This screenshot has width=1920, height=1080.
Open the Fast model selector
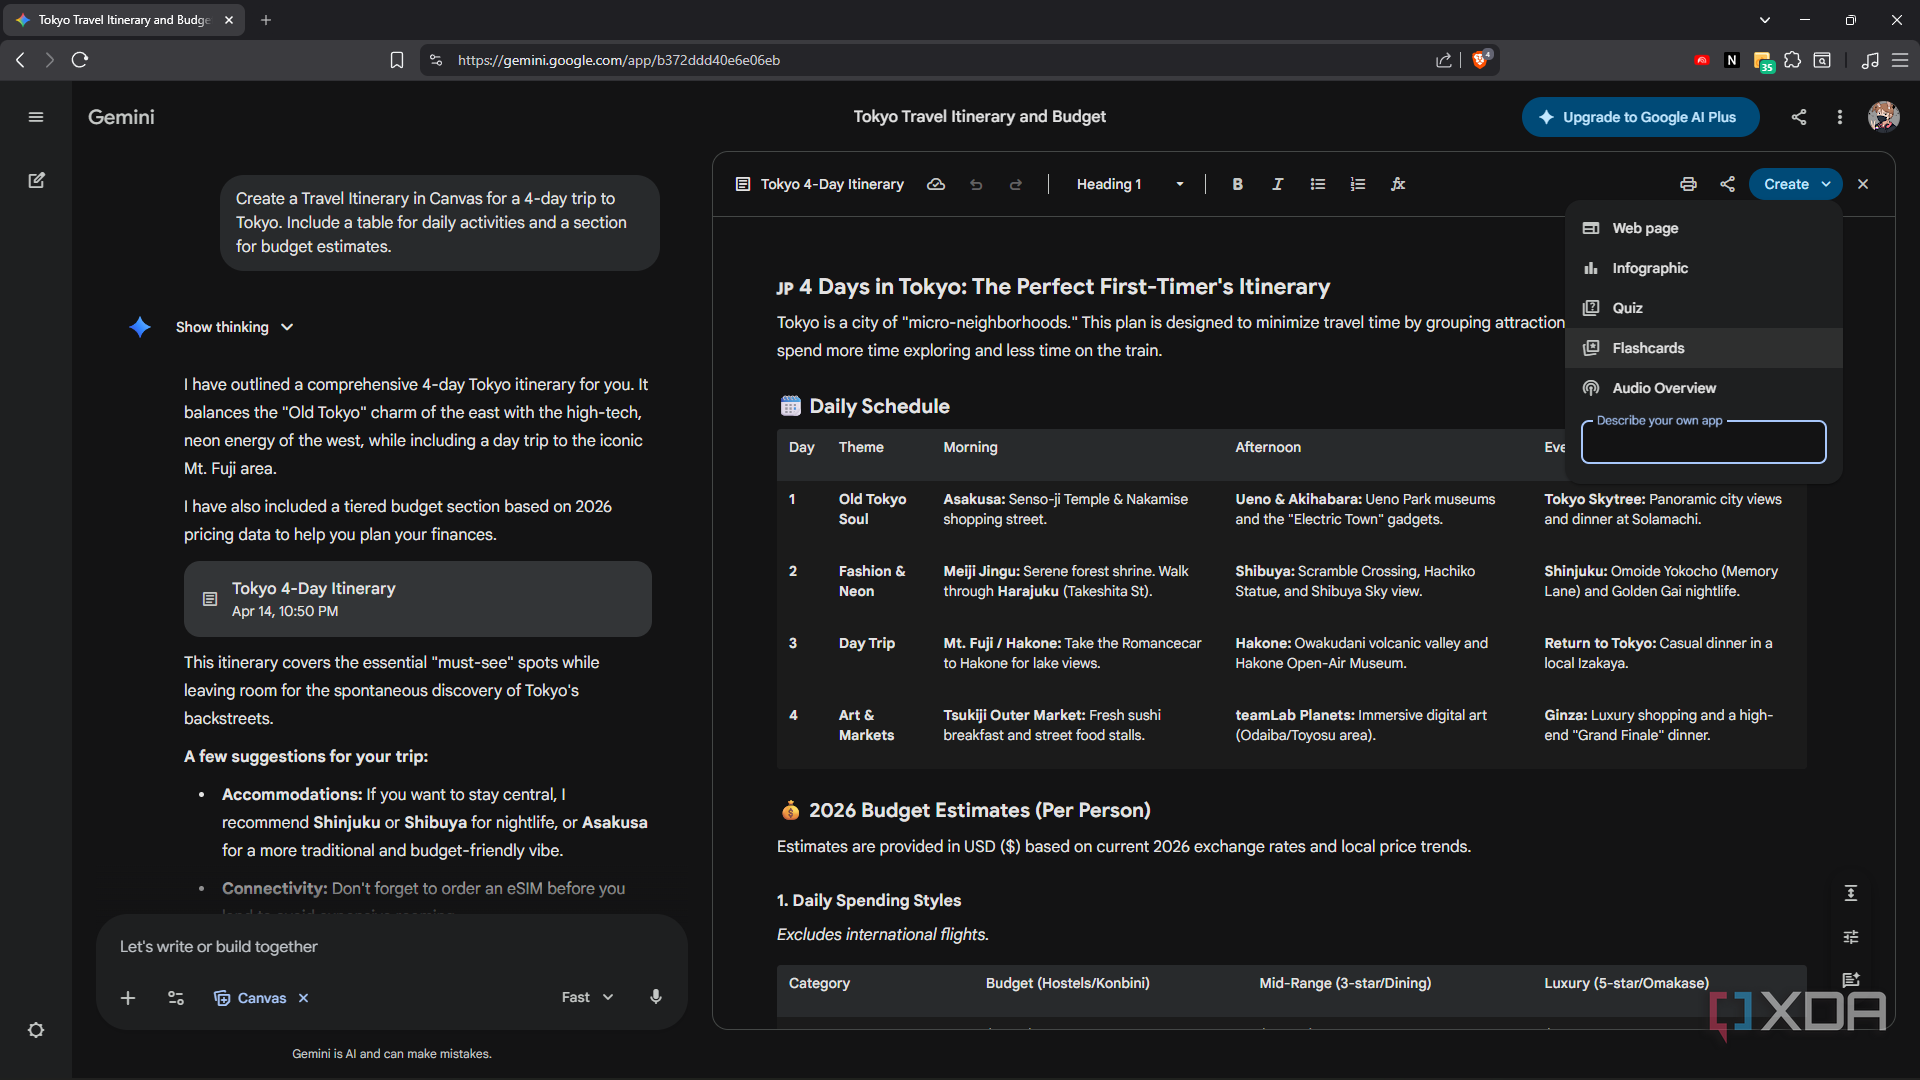point(587,997)
